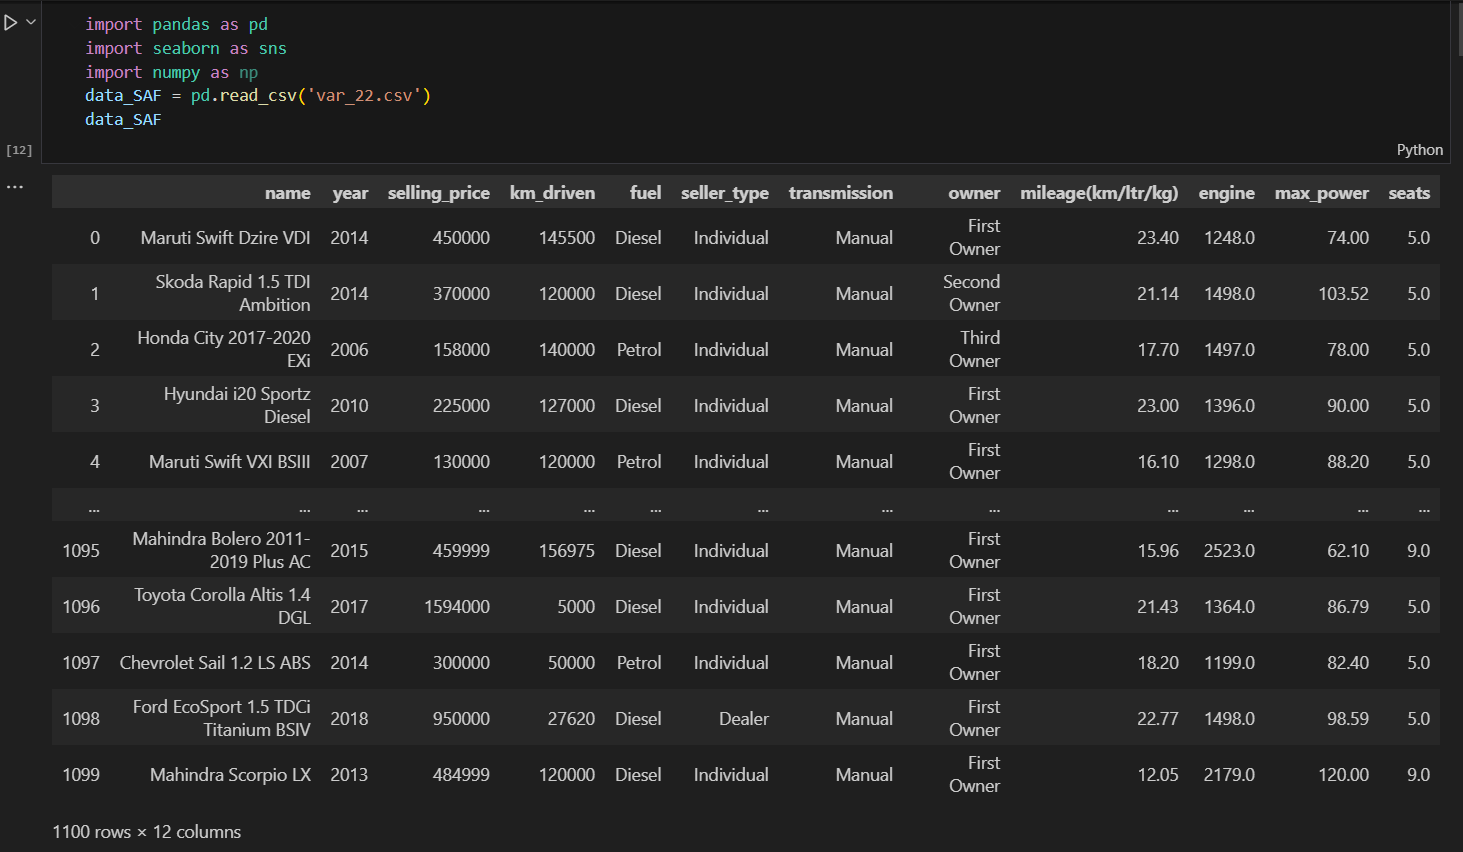Click execution count label [12]
1463x852 pixels.
[19, 150]
